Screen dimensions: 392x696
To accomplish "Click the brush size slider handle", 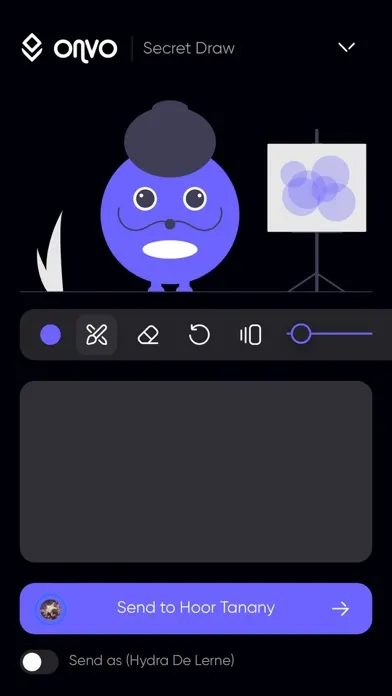I will 301,334.
